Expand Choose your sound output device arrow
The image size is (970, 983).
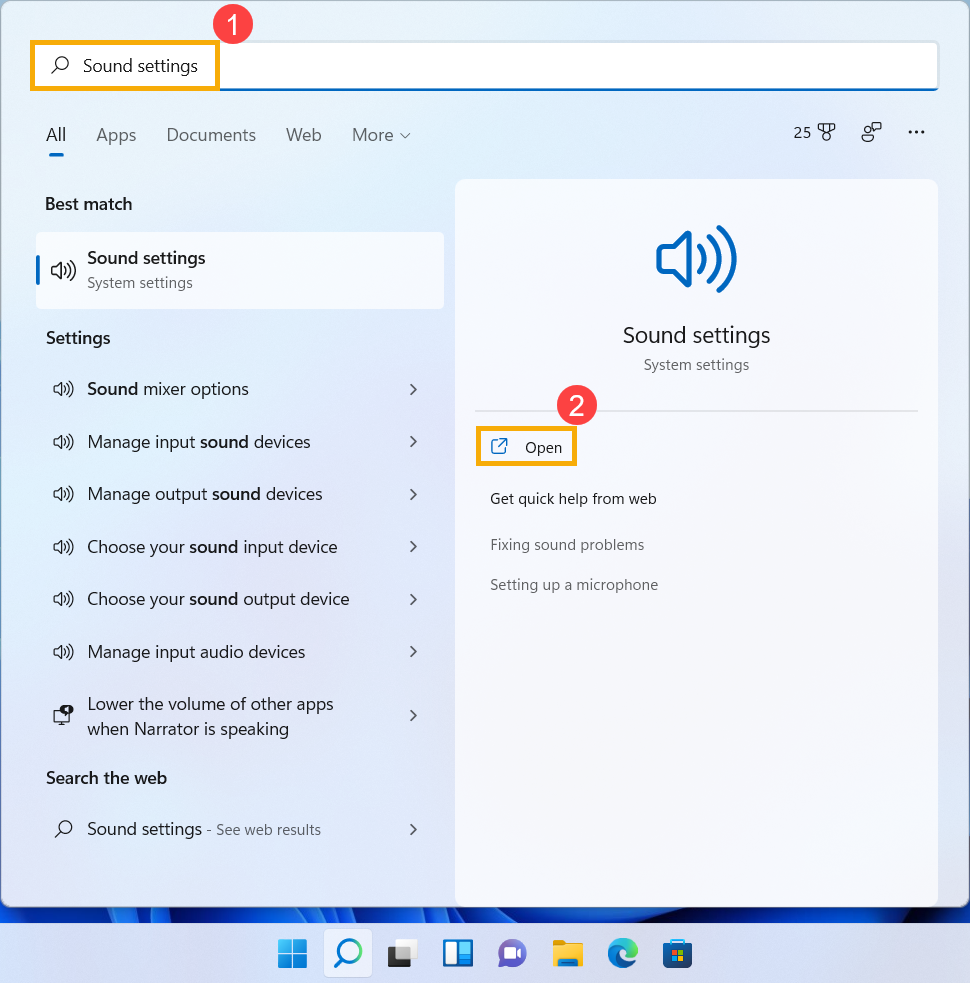click(413, 599)
